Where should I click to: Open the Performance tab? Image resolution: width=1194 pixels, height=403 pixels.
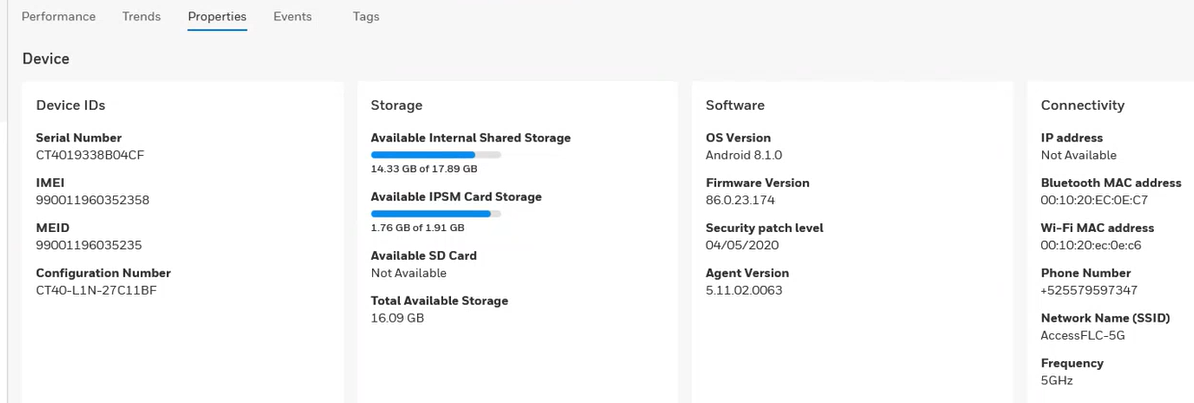[x=59, y=17]
